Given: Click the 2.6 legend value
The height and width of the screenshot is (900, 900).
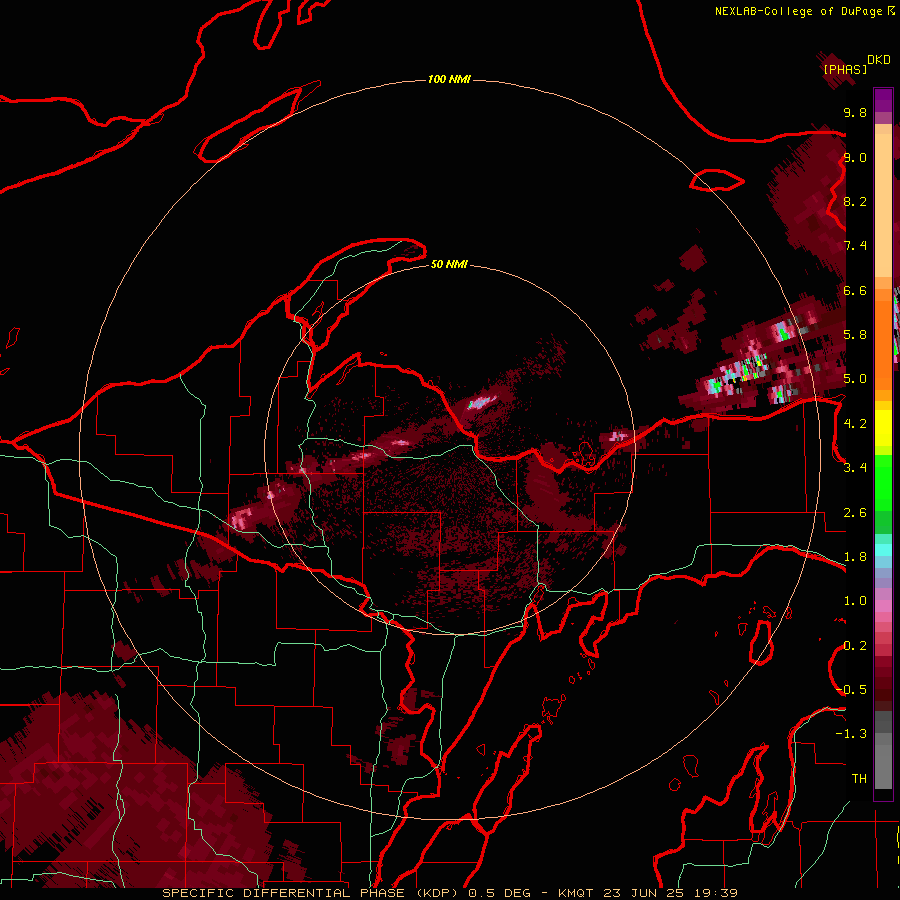Looking at the screenshot, I should coord(855,513).
